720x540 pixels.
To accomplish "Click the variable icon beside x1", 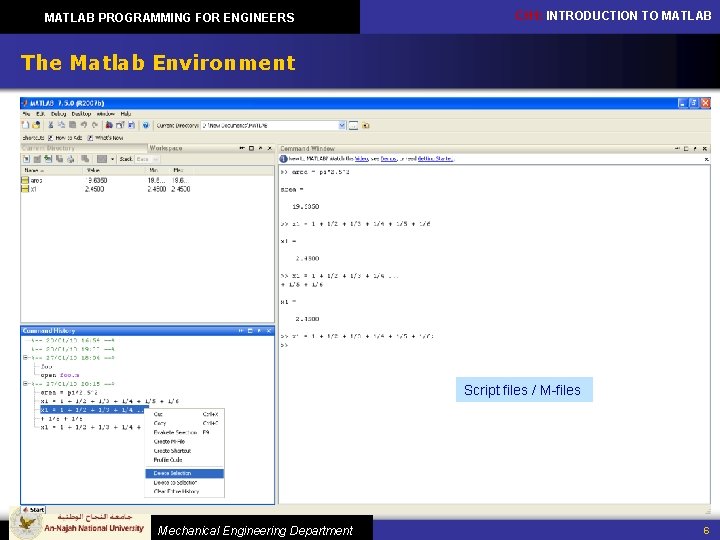I will point(25,189).
